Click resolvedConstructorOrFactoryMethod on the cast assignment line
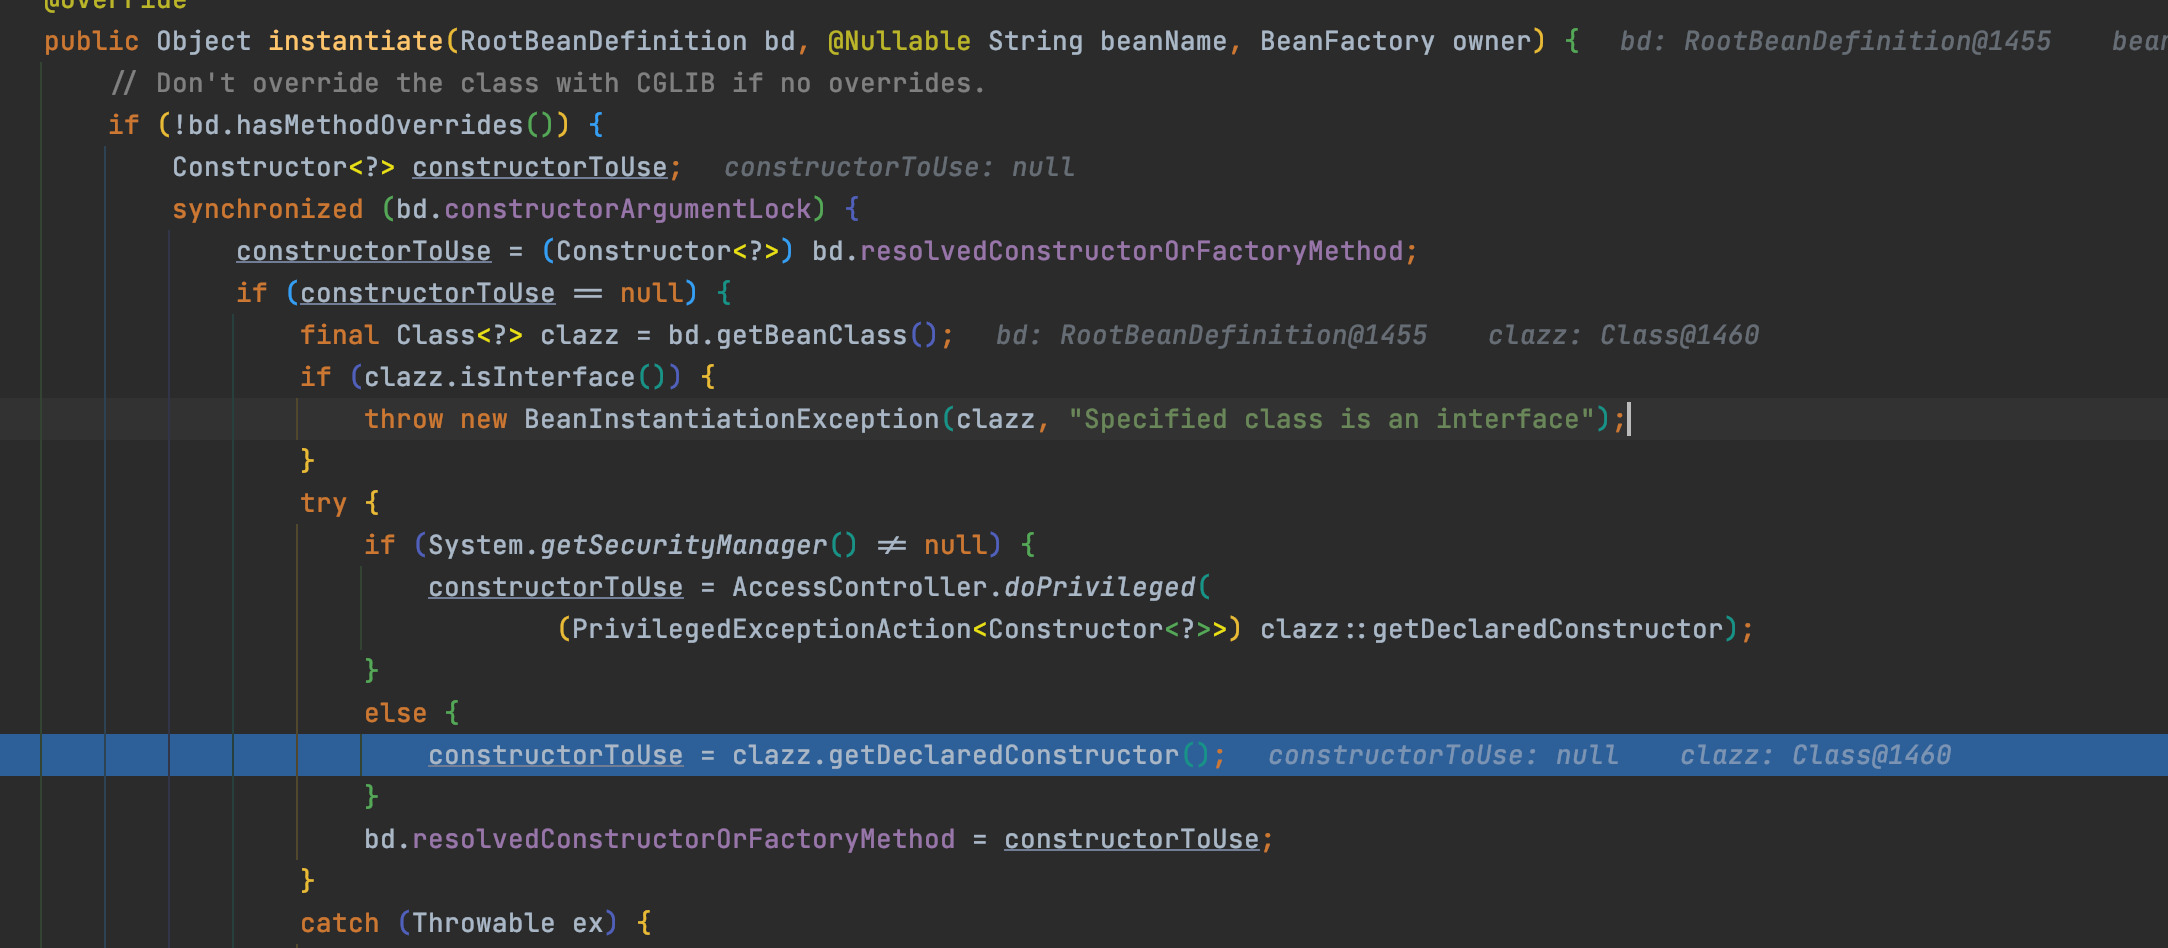 (x=1131, y=251)
